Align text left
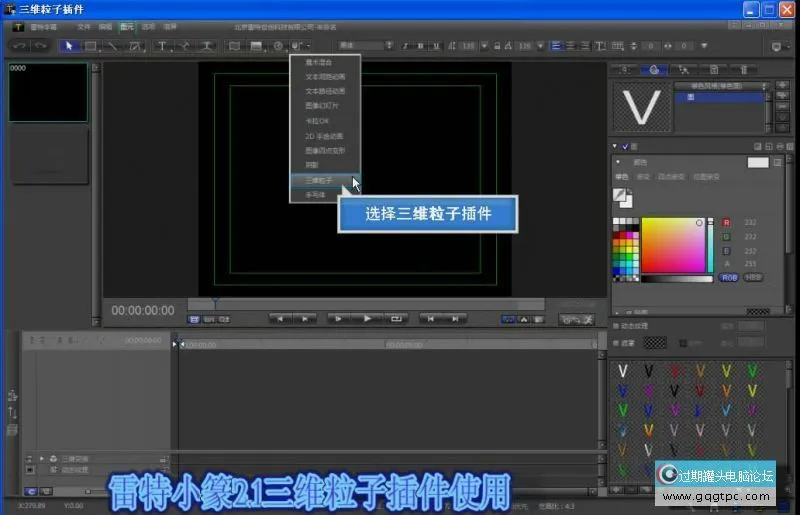This screenshot has width=800, height=515. [556, 46]
